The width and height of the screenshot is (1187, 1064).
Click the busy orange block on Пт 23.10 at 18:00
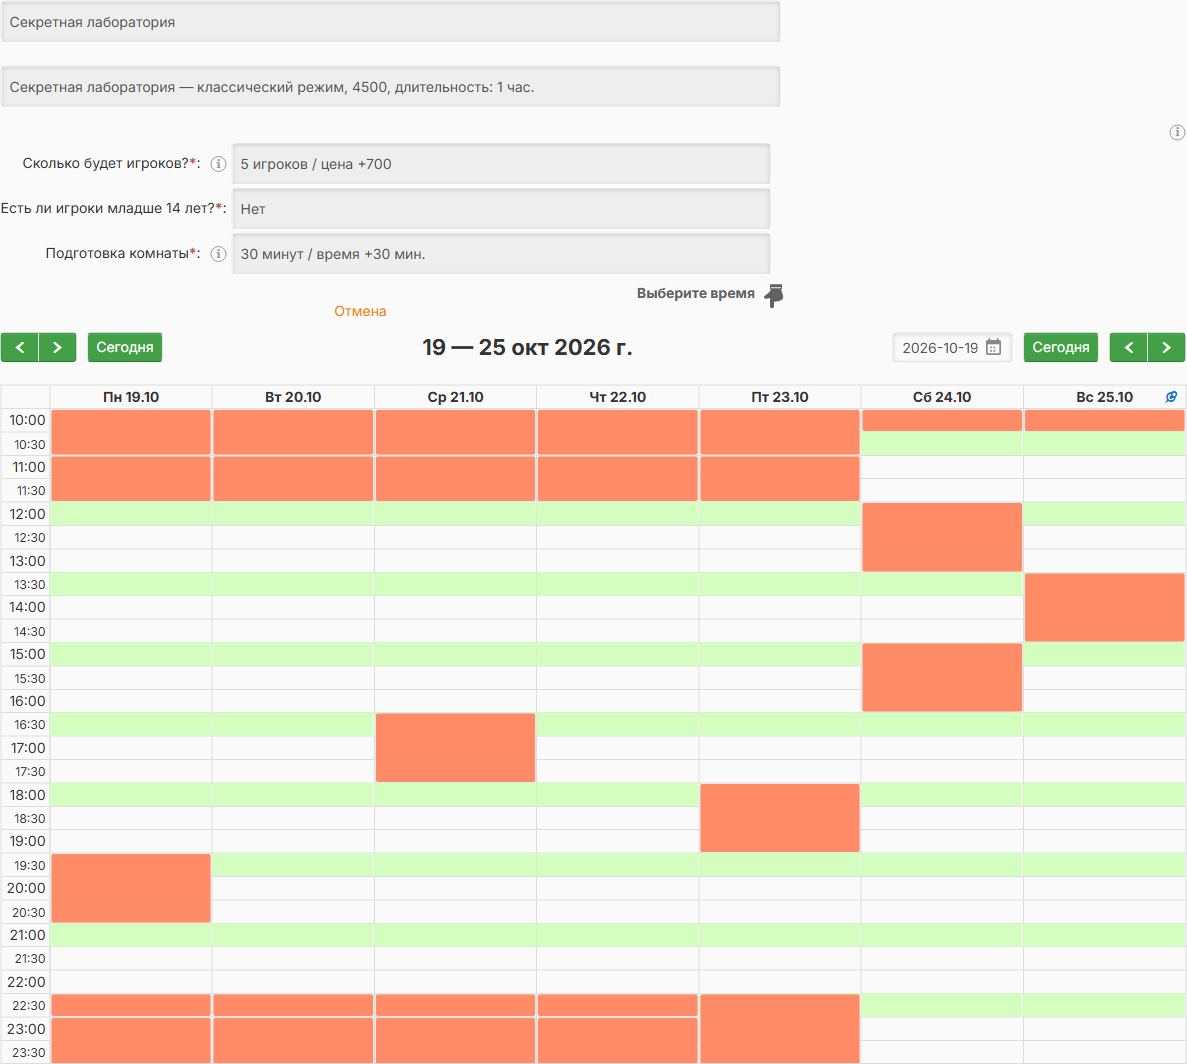pyautogui.click(x=780, y=818)
